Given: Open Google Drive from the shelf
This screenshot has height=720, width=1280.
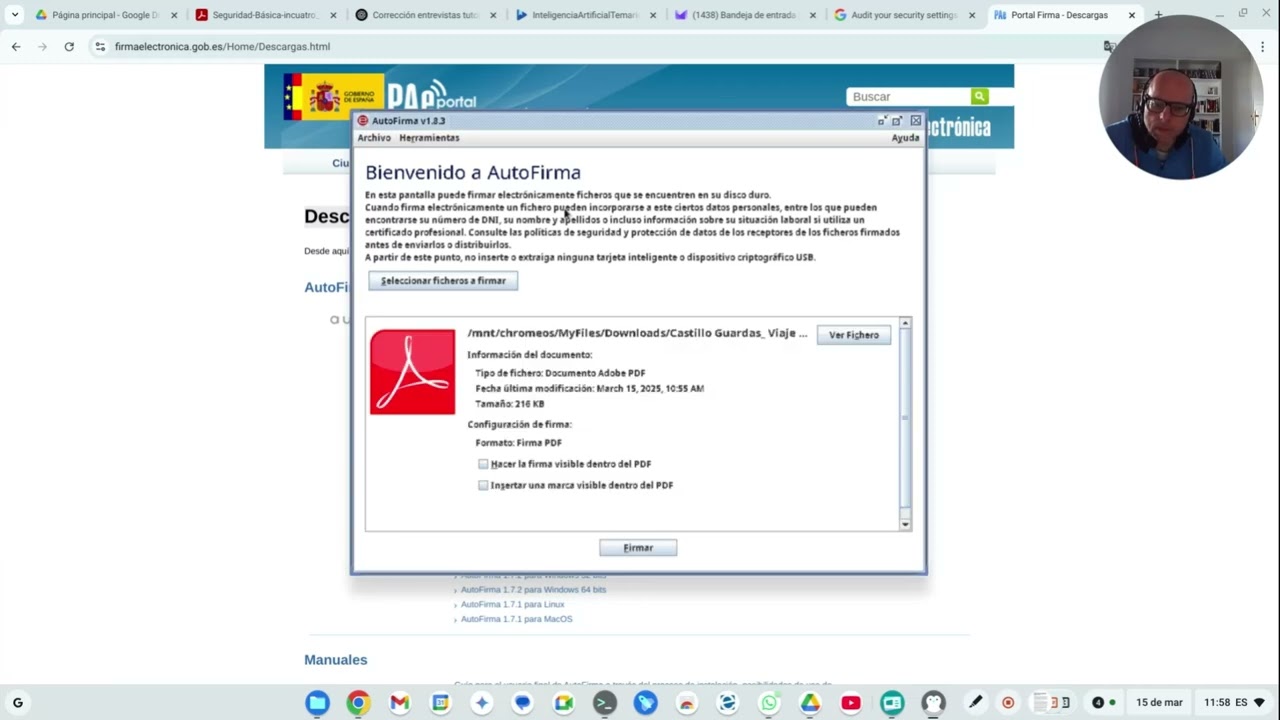Looking at the screenshot, I should [810, 703].
